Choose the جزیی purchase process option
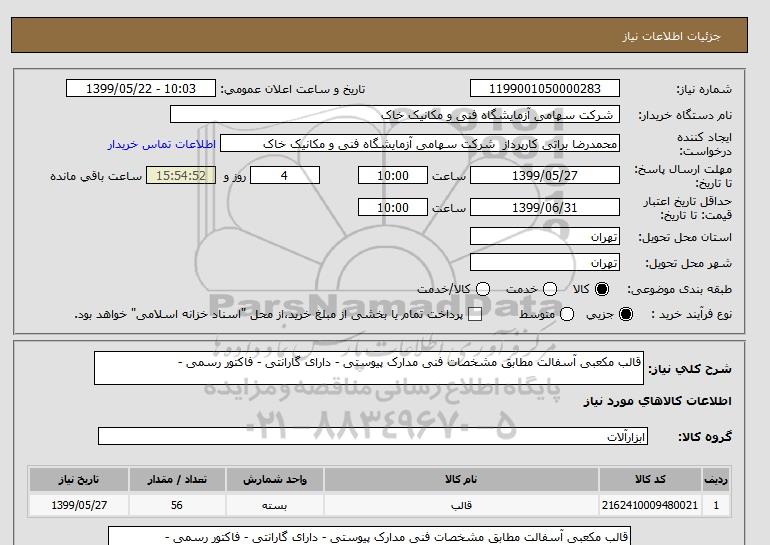The height and width of the screenshot is (545, 770). pyautogui.click(x=626, y=314)
